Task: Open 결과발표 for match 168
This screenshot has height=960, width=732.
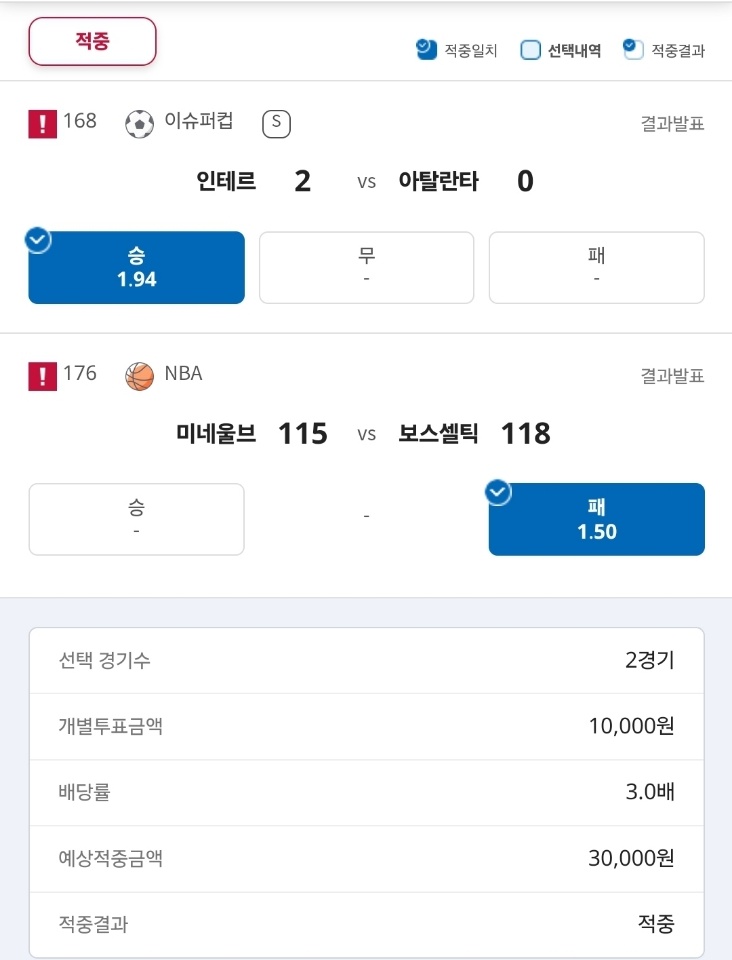Action: click(x=673, y=124)
